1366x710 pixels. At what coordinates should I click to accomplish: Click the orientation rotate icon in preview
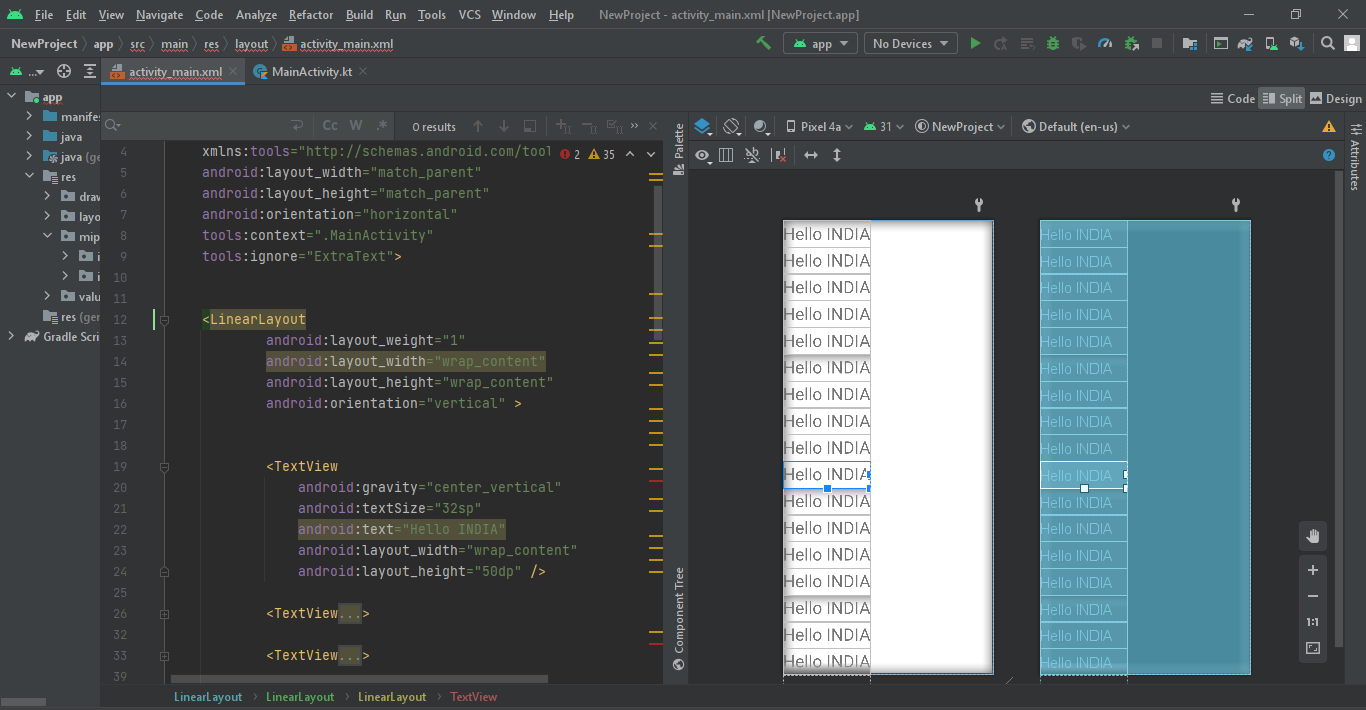[x=732, y=127]
